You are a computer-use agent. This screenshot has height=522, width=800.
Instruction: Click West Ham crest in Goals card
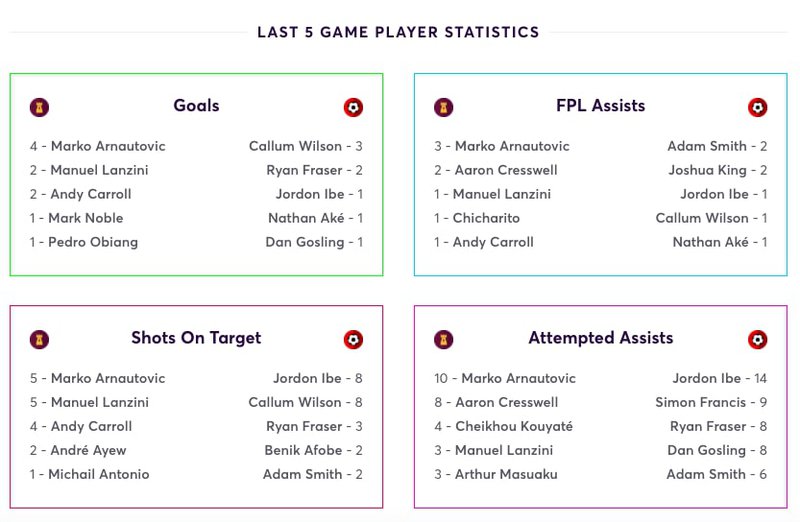click(39, 107)
